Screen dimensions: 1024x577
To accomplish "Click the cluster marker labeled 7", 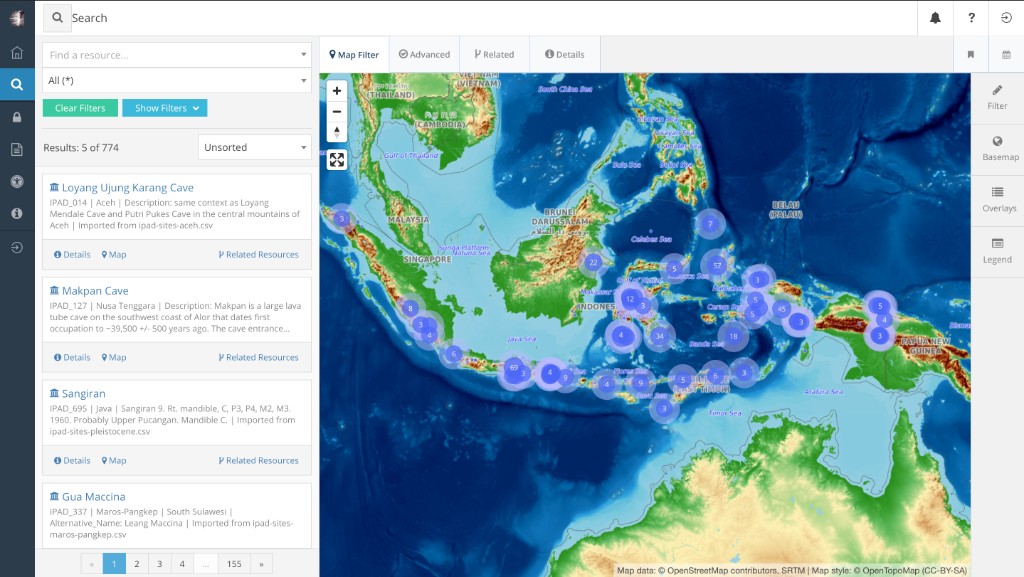I will tap(710, 225).
